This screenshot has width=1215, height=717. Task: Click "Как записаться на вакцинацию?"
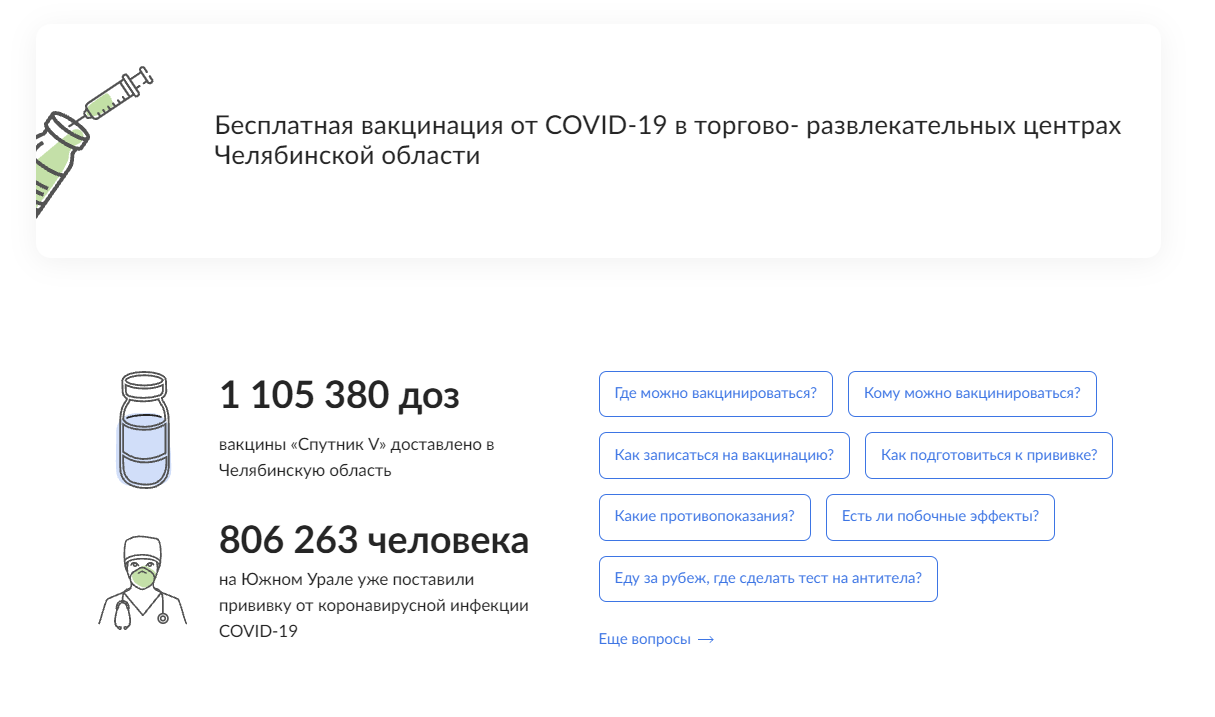724,456
